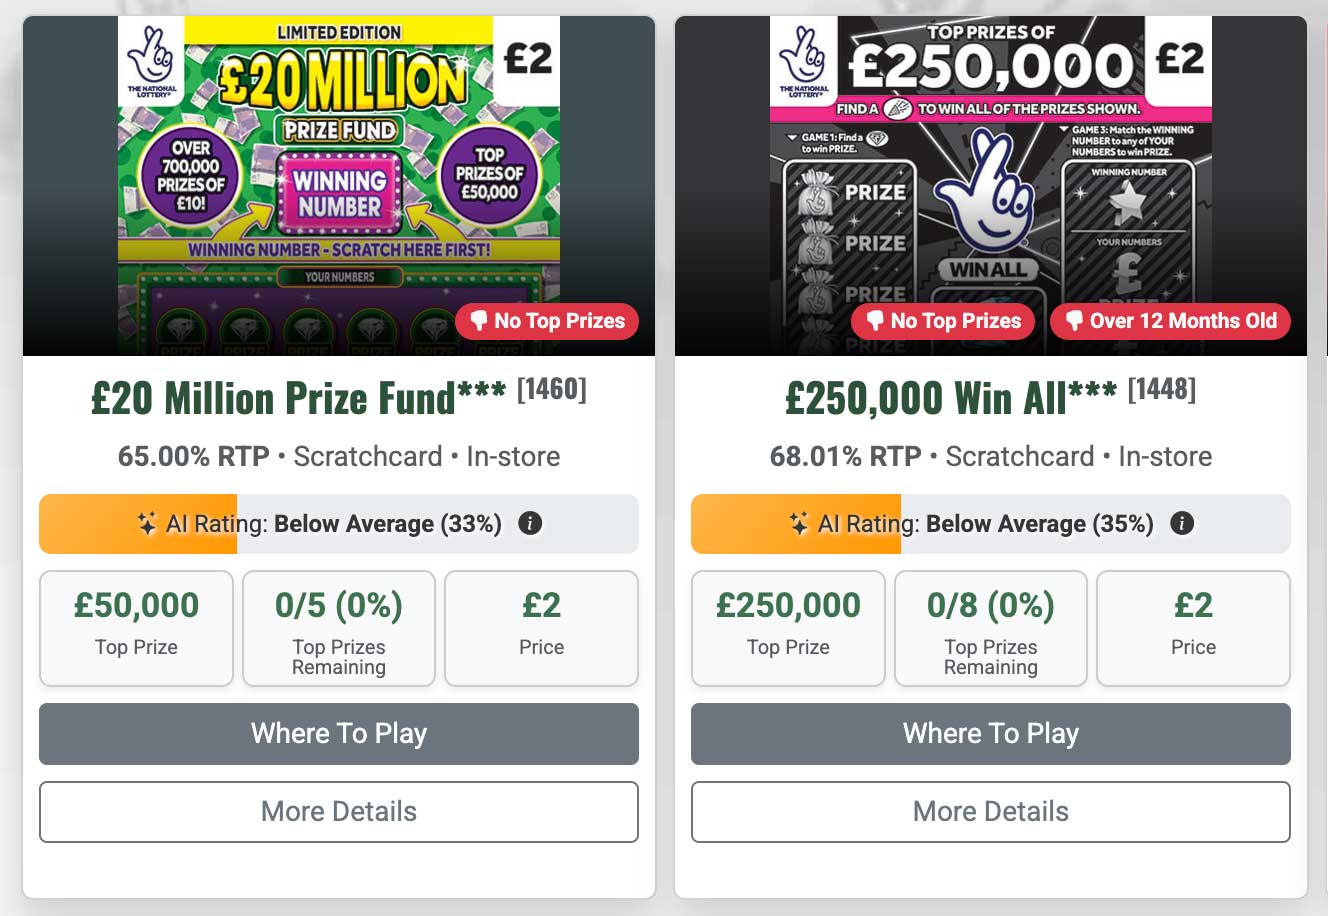Screen dimensions: 1328x916
Task: Click the £20 Million scratchcard thumbnail image
Action: coord(339,185)
